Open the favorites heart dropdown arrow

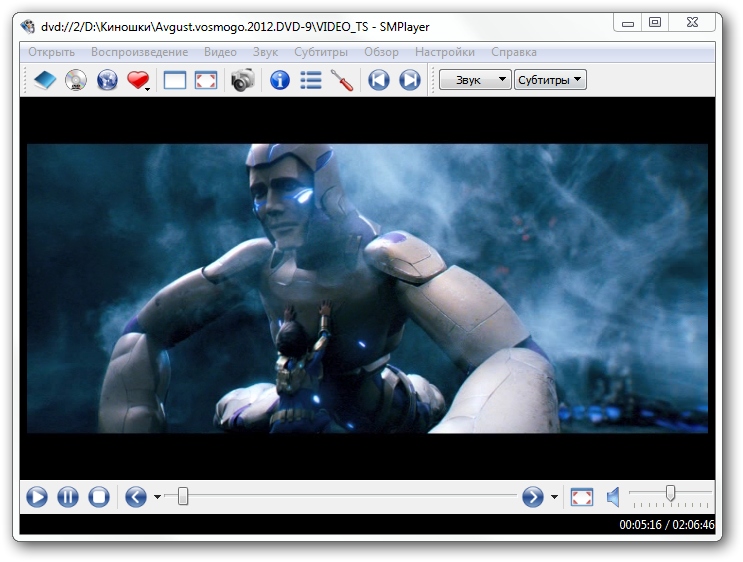[149, 89]
